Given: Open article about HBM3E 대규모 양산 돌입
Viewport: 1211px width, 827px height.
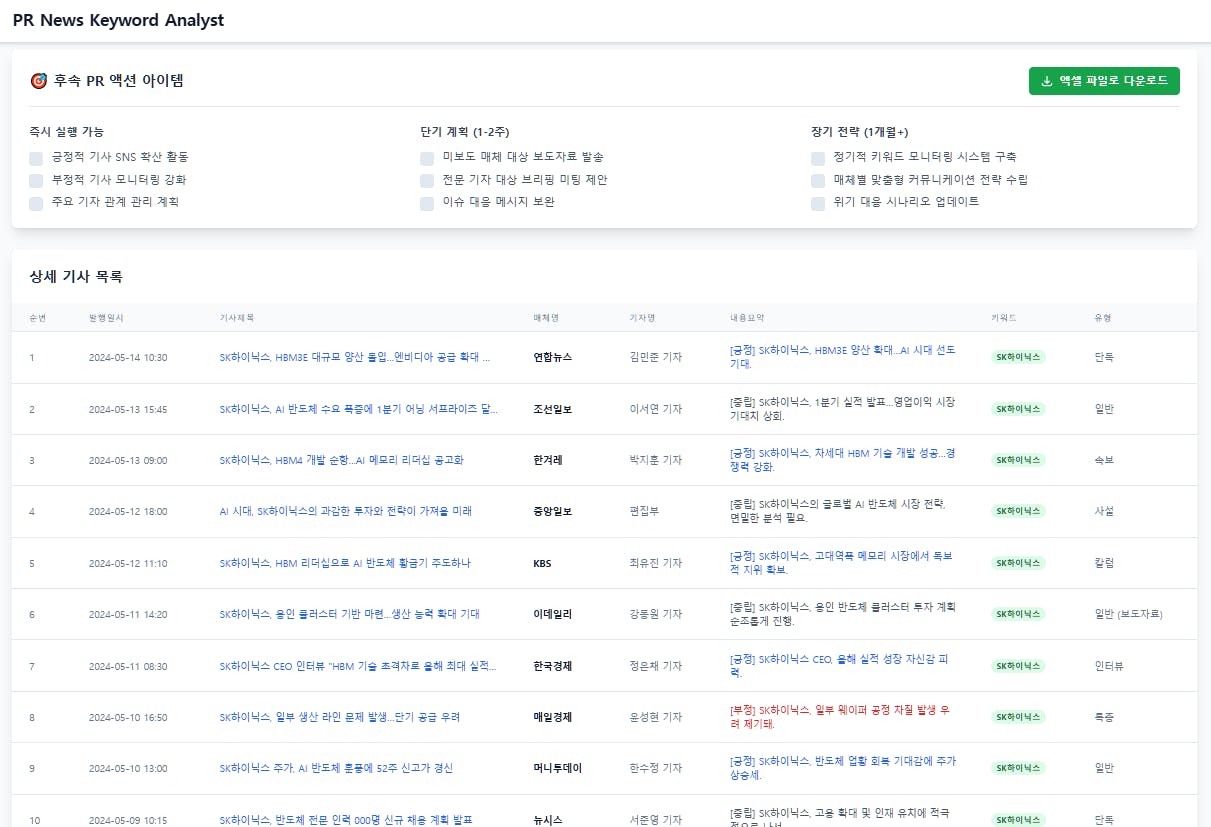Looking at the screenshot, I should 355,357.
